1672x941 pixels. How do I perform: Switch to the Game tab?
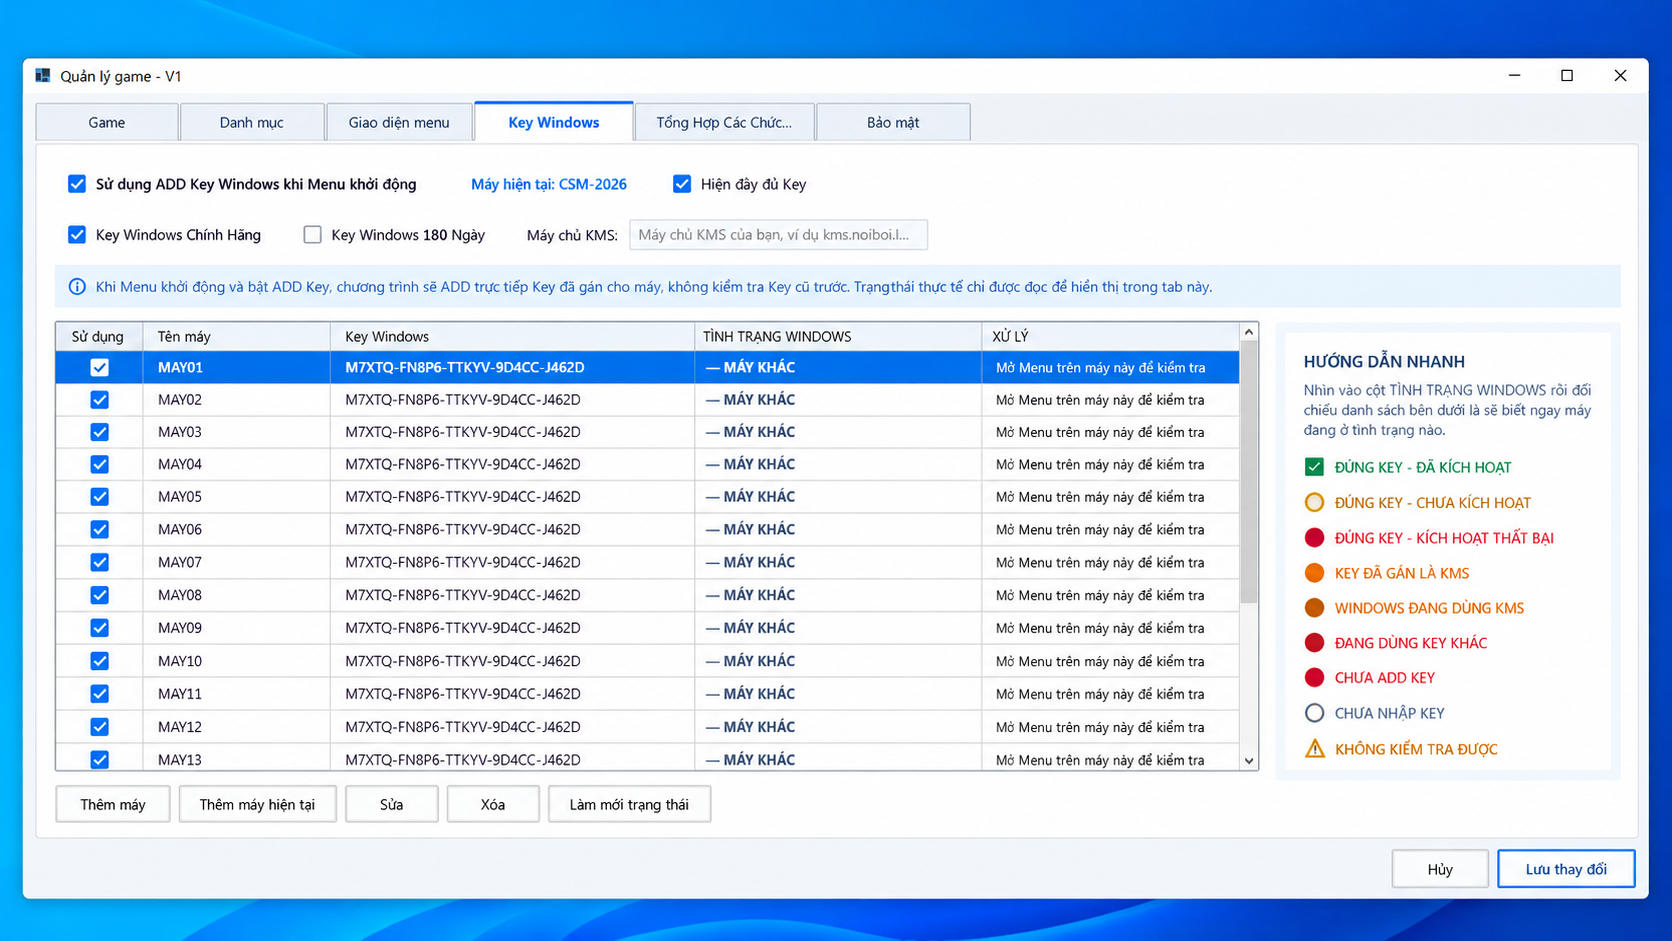(107, 122)
